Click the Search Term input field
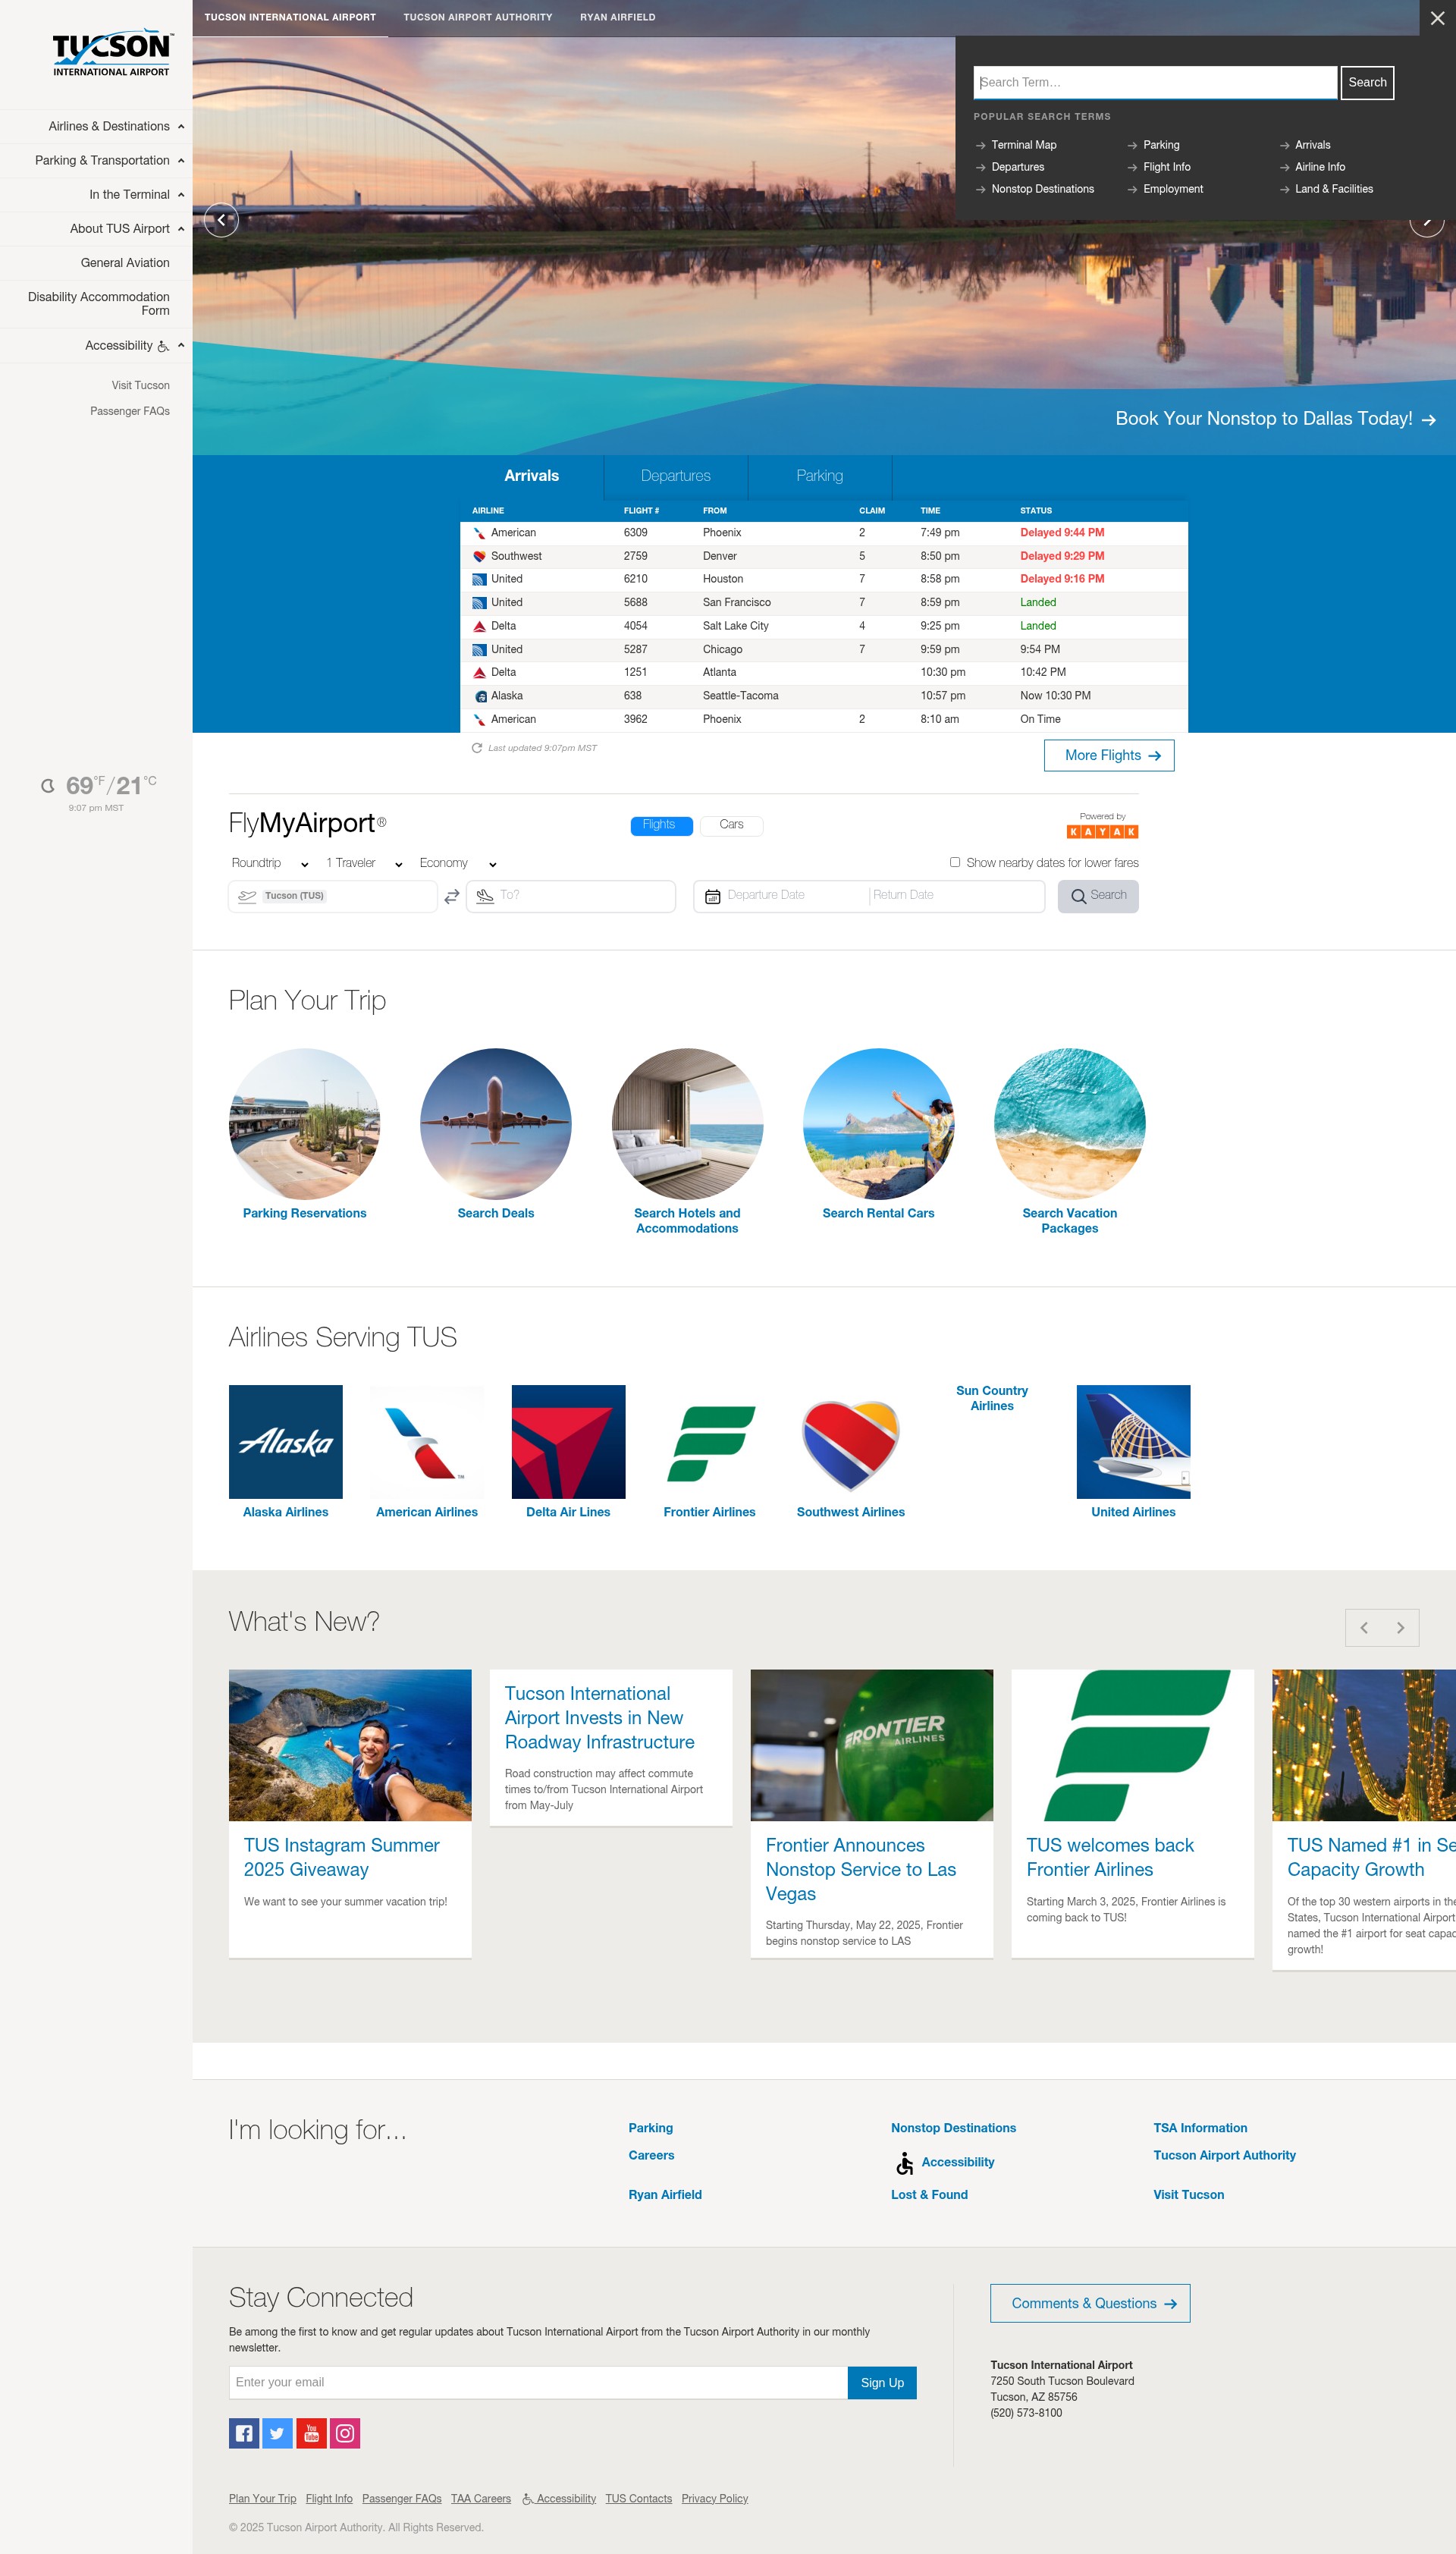This screenshot has width=1456, height=2554. click(x=1155, y=83)
